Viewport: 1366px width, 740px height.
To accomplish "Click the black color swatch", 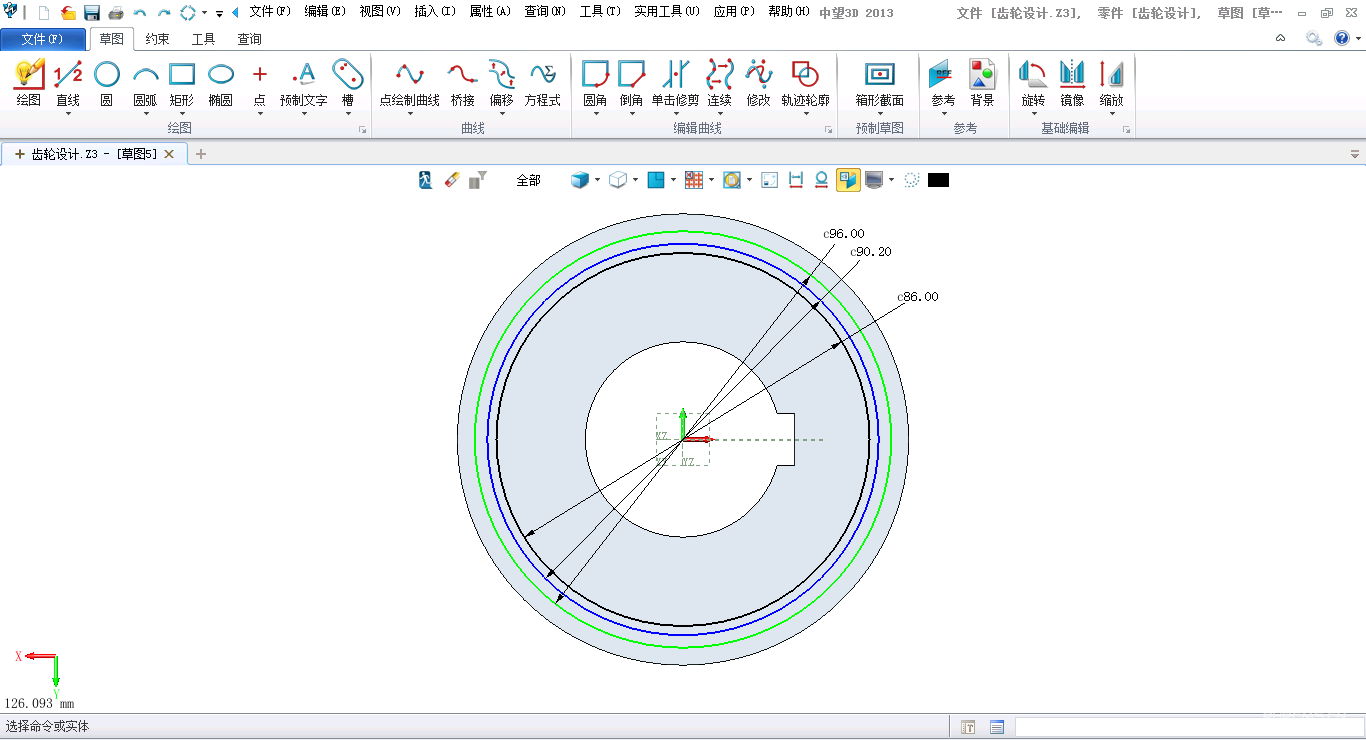I will click(938, 180).
